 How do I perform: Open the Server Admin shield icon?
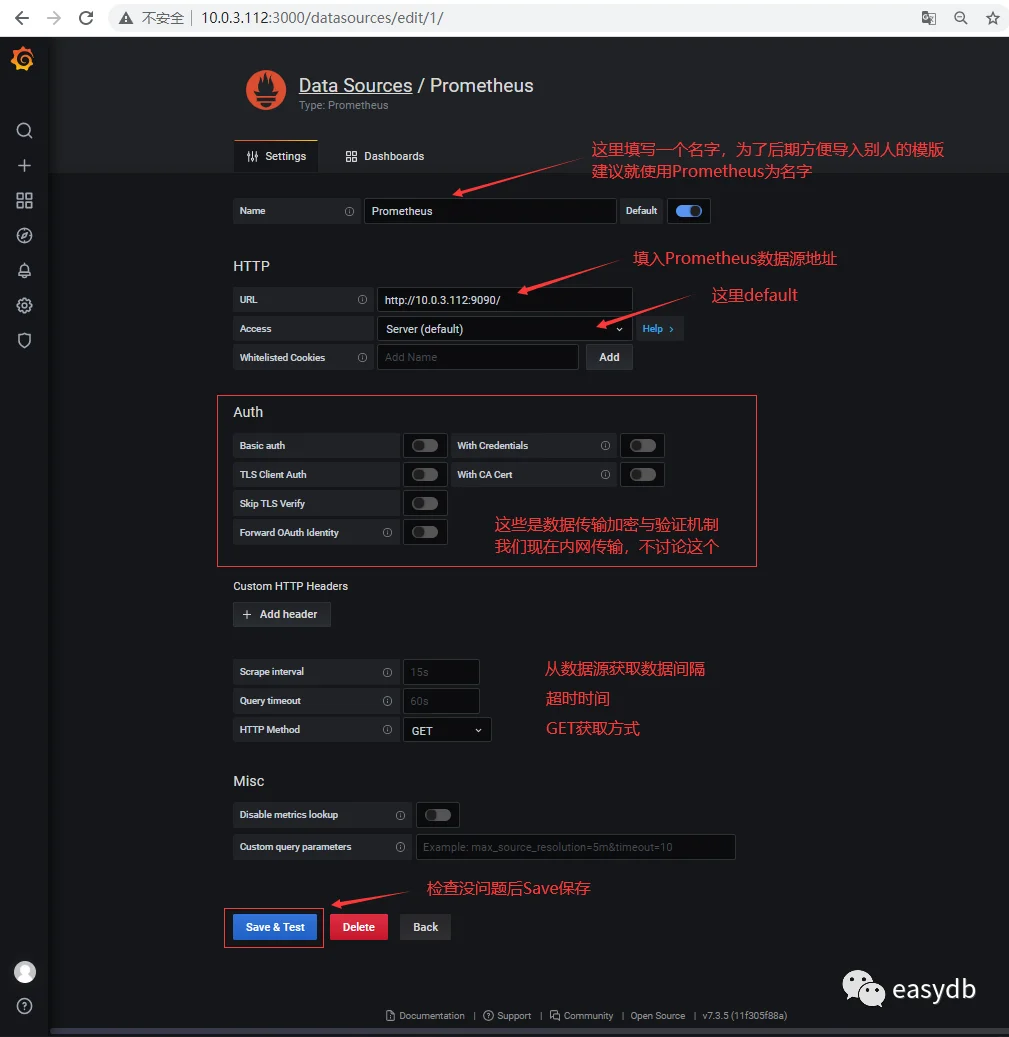pyautogui.click(x=24, y=341)
